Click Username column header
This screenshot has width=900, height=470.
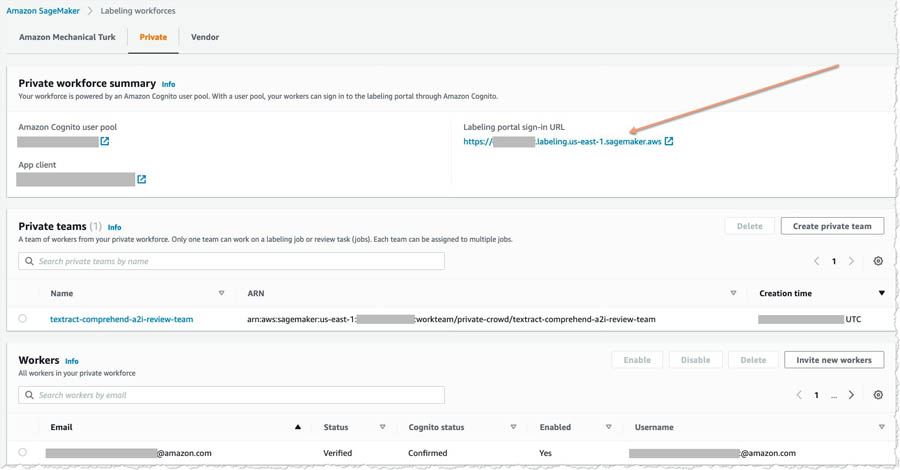[x=654, y=427]
